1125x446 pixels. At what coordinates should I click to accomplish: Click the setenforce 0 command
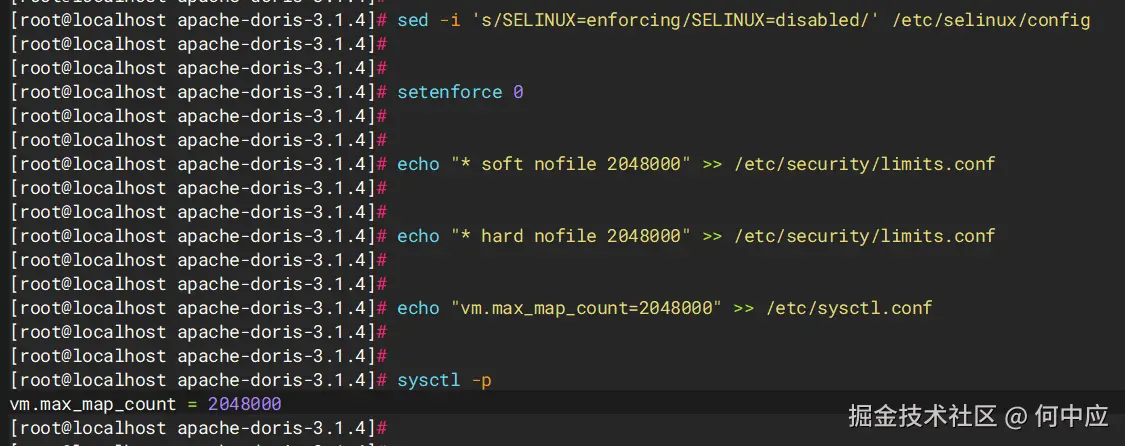click(x=460, y=92)
